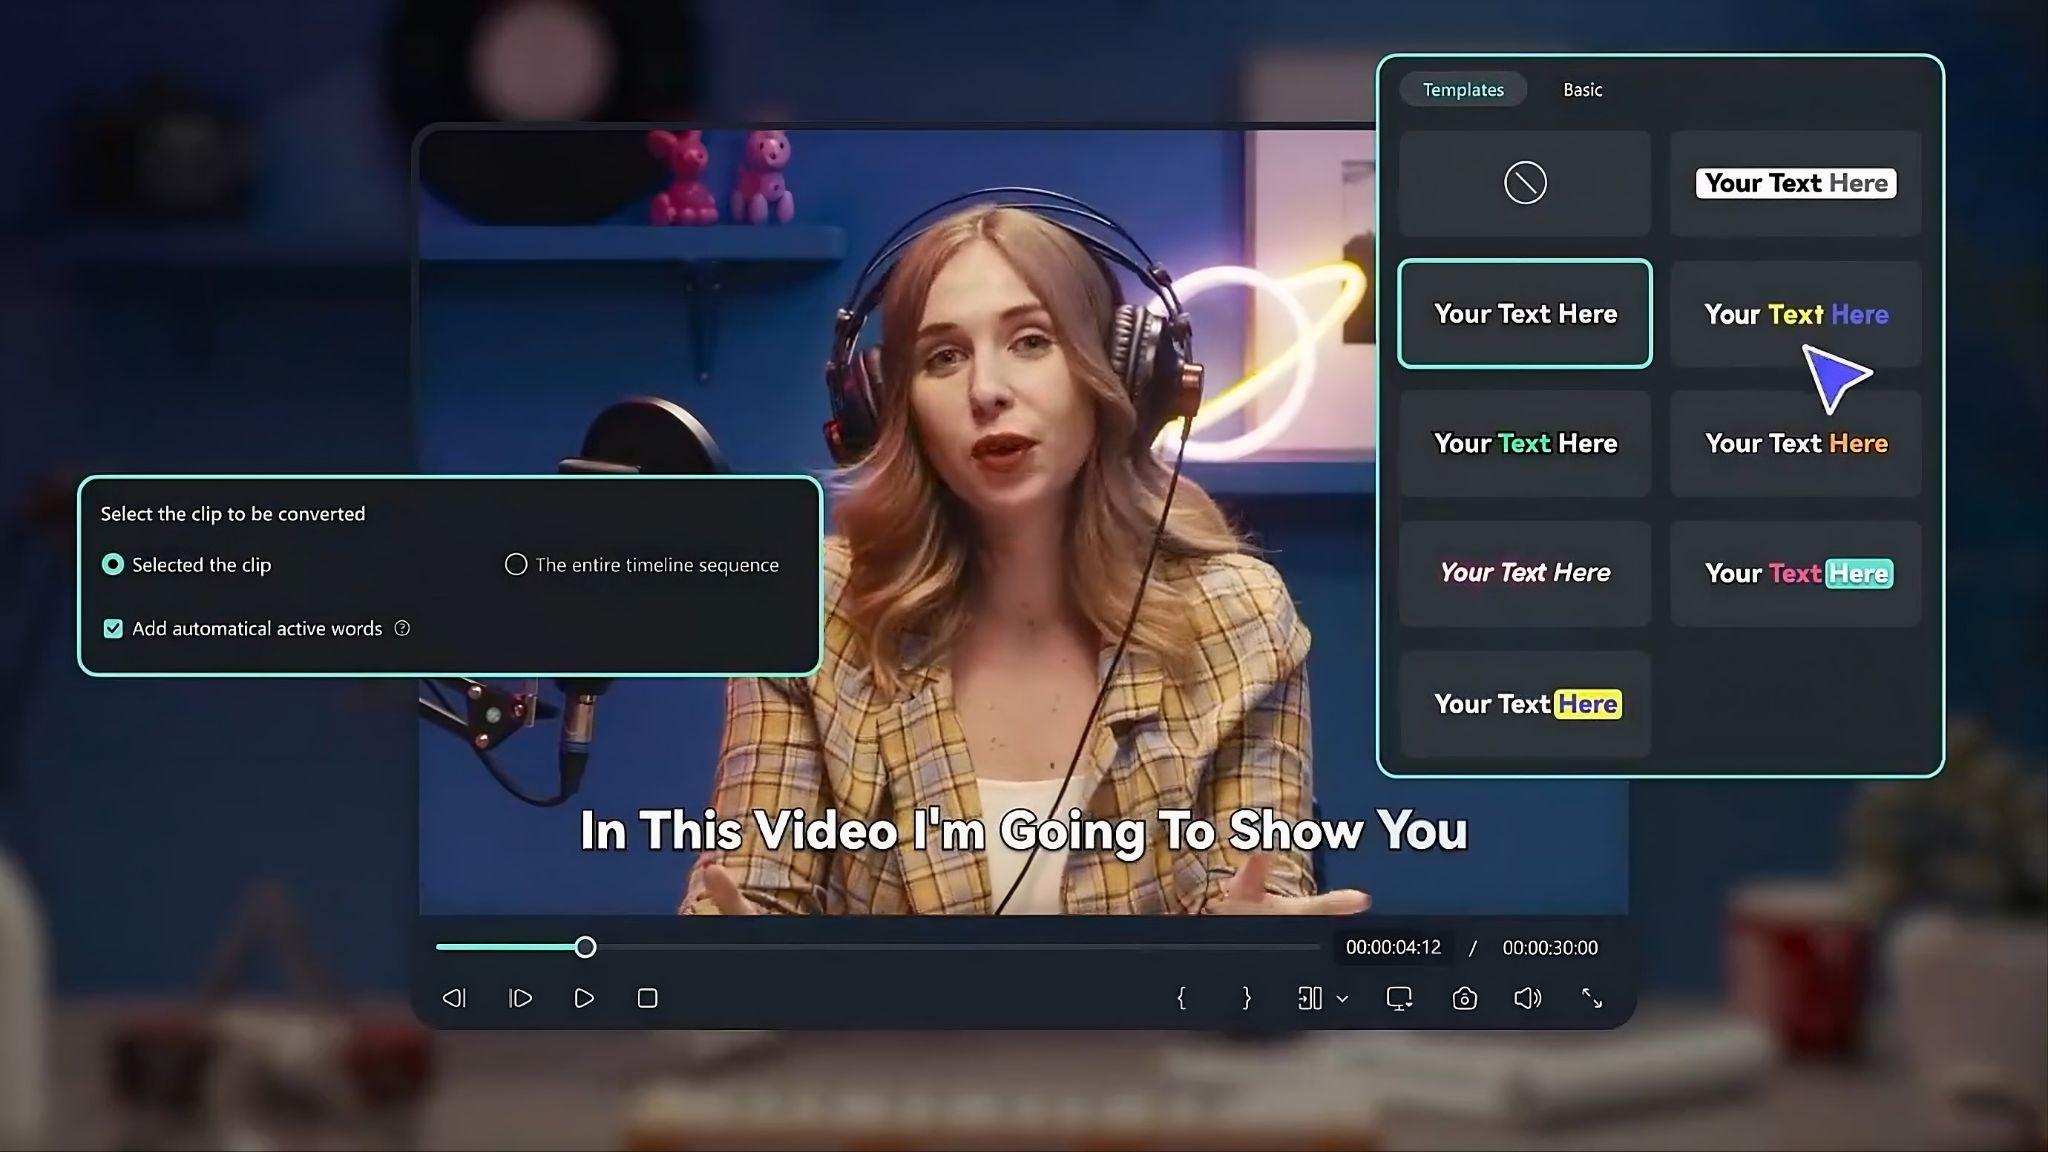This screenshot has width=2048, height=1152.
Task: Take a snapshot with camera icon
Action: click(x=1464, y=998)
